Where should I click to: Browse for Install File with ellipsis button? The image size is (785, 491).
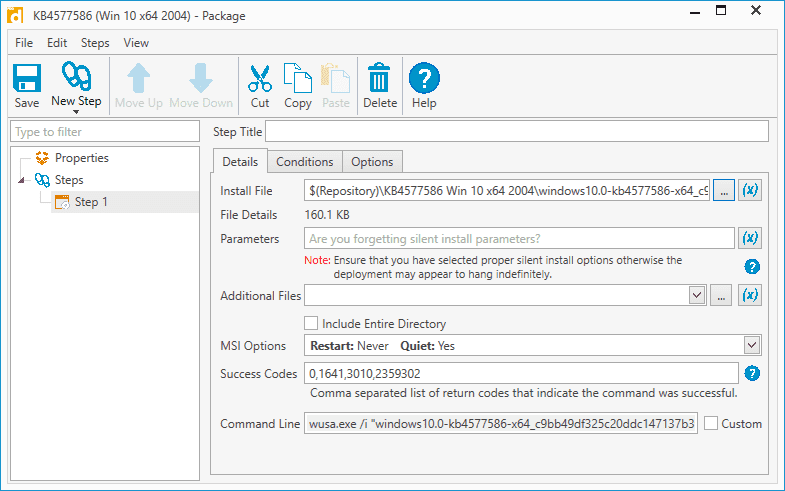click(x=724, y=190)
